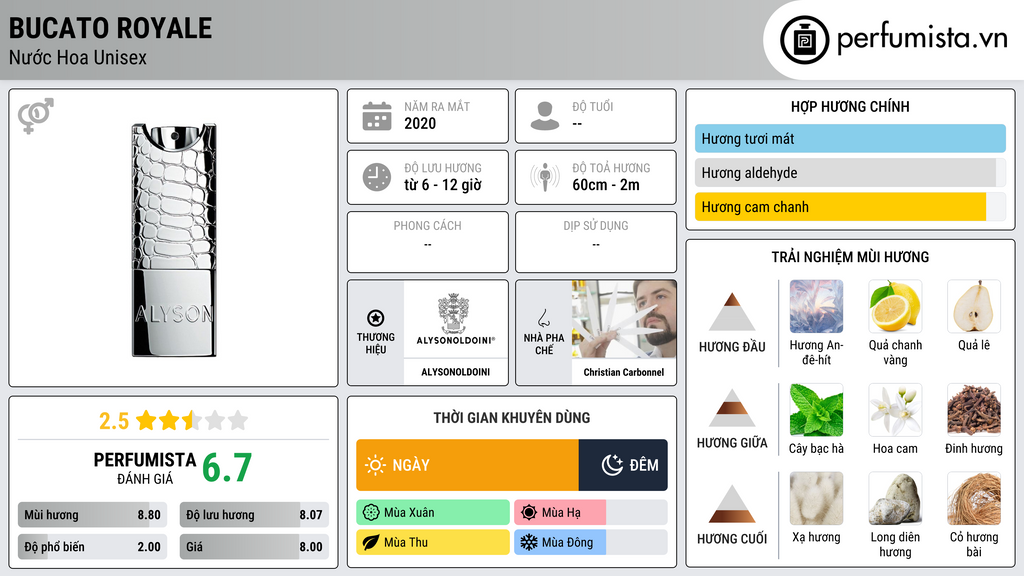Select the Ngày daytime bar

coord(468,465)
